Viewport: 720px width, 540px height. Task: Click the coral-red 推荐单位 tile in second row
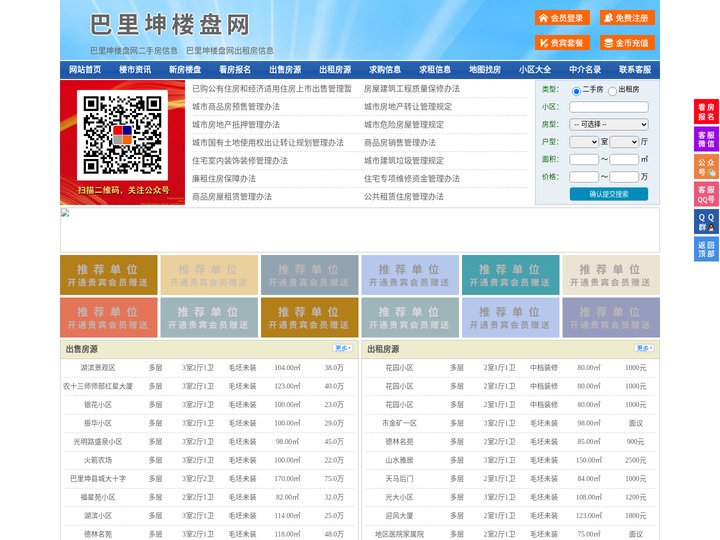[109, 317]
